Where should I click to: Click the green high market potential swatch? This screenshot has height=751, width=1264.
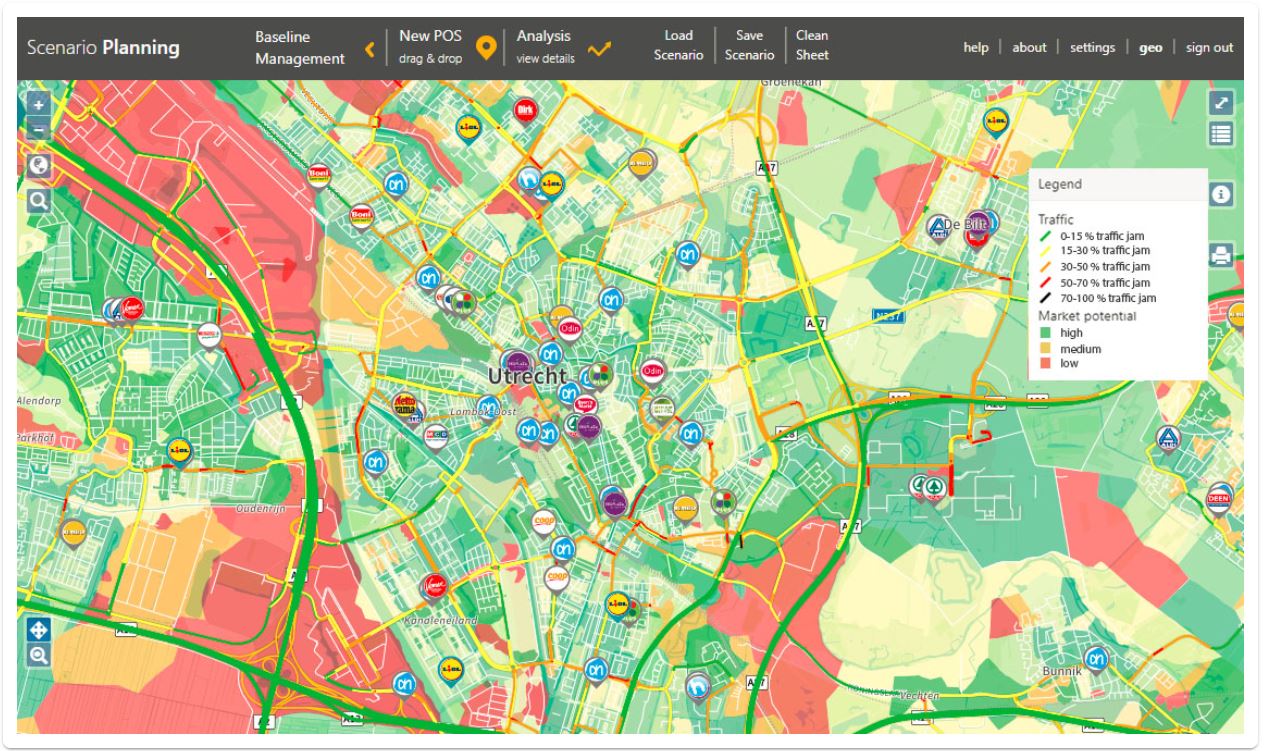click(x=1045, y=333)
